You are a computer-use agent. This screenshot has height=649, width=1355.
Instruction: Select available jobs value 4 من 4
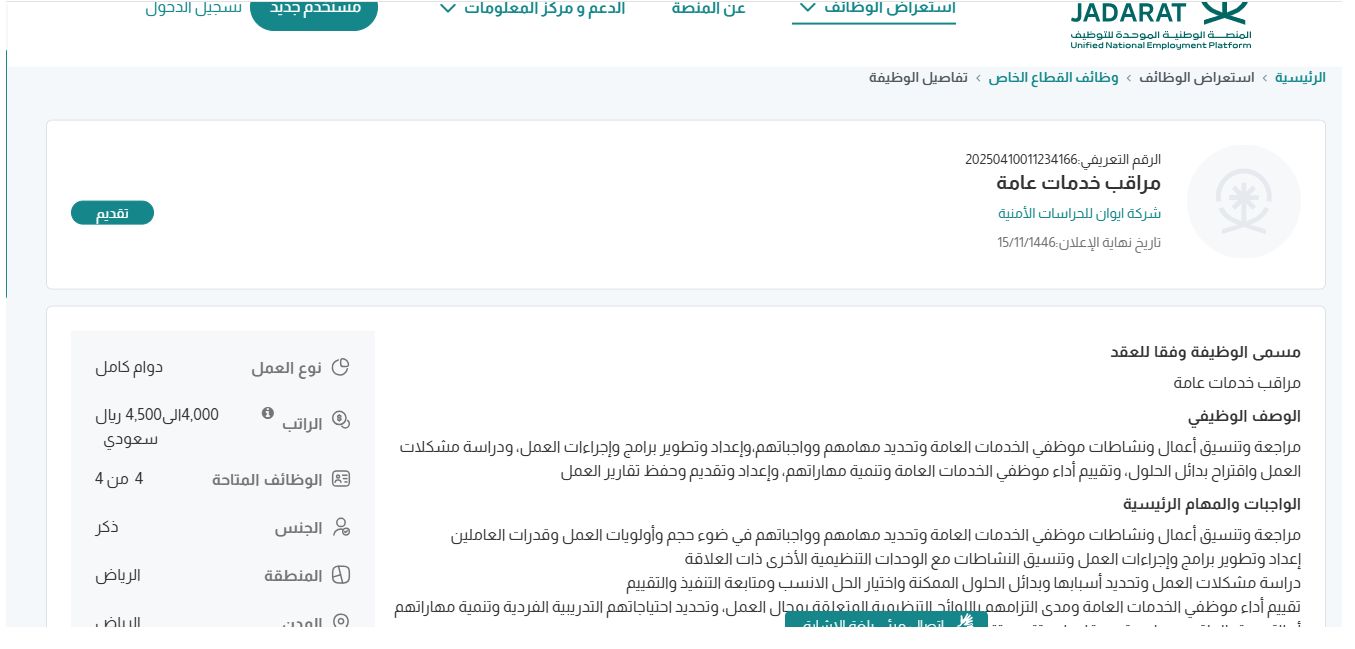pyautogui.click(x=119, y=478)
